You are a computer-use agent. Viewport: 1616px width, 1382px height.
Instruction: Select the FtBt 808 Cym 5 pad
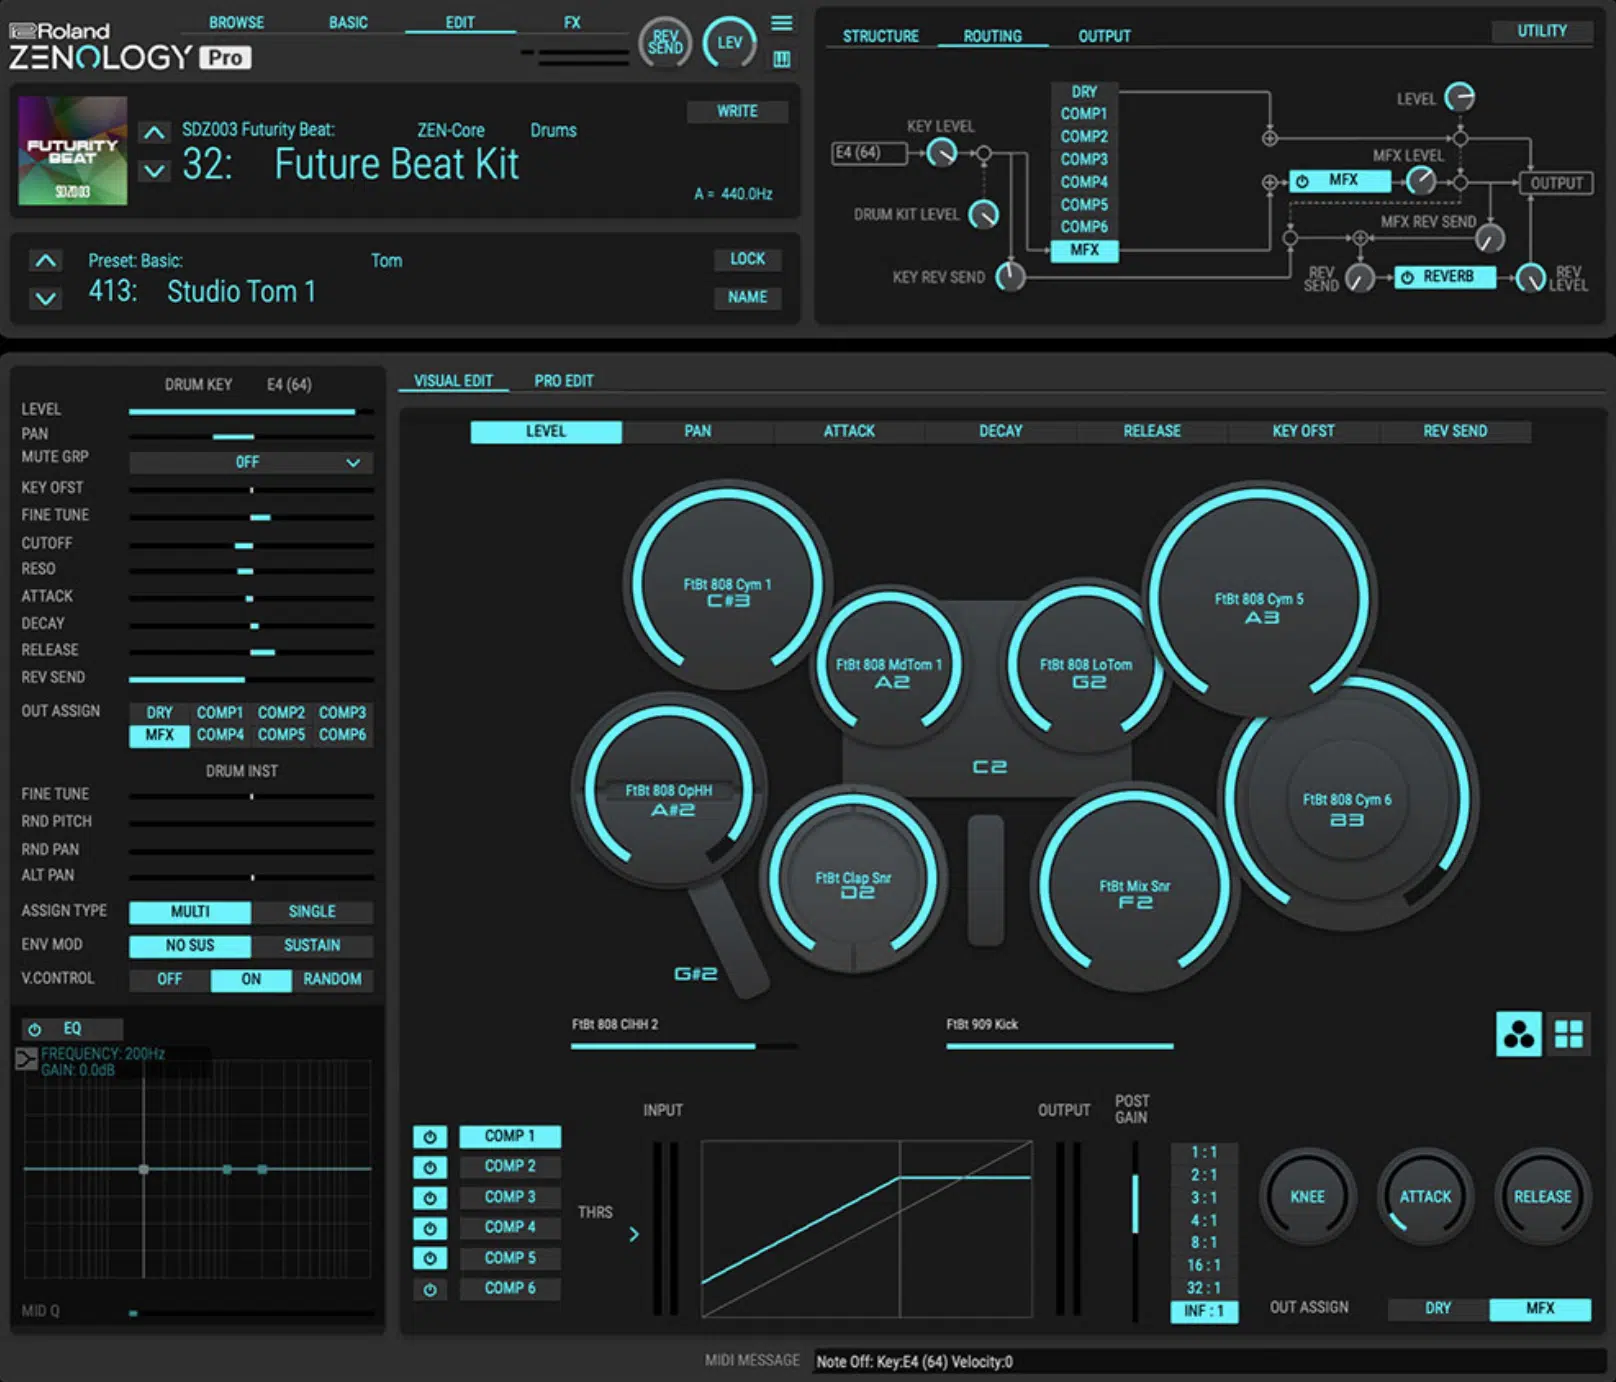coord(1260,600)
